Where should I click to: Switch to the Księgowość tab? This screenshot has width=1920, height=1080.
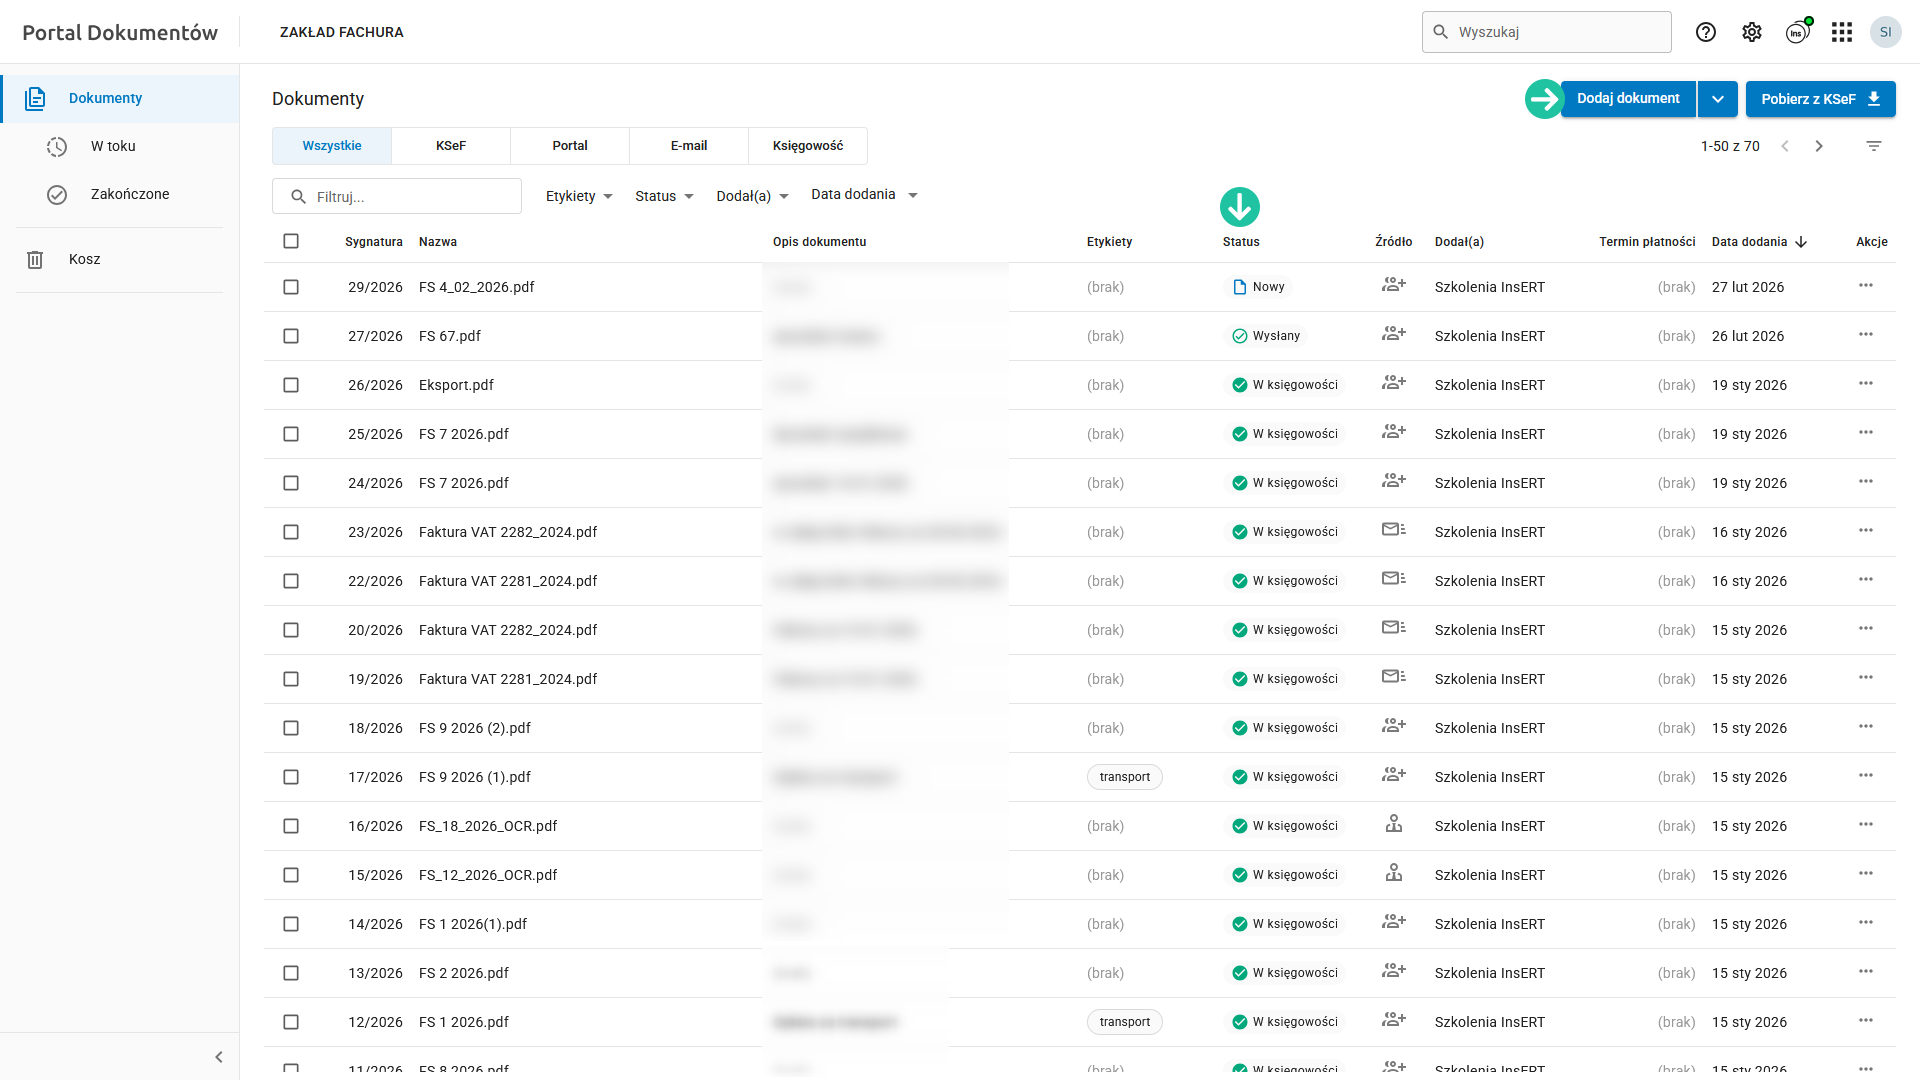coord(808,146)
